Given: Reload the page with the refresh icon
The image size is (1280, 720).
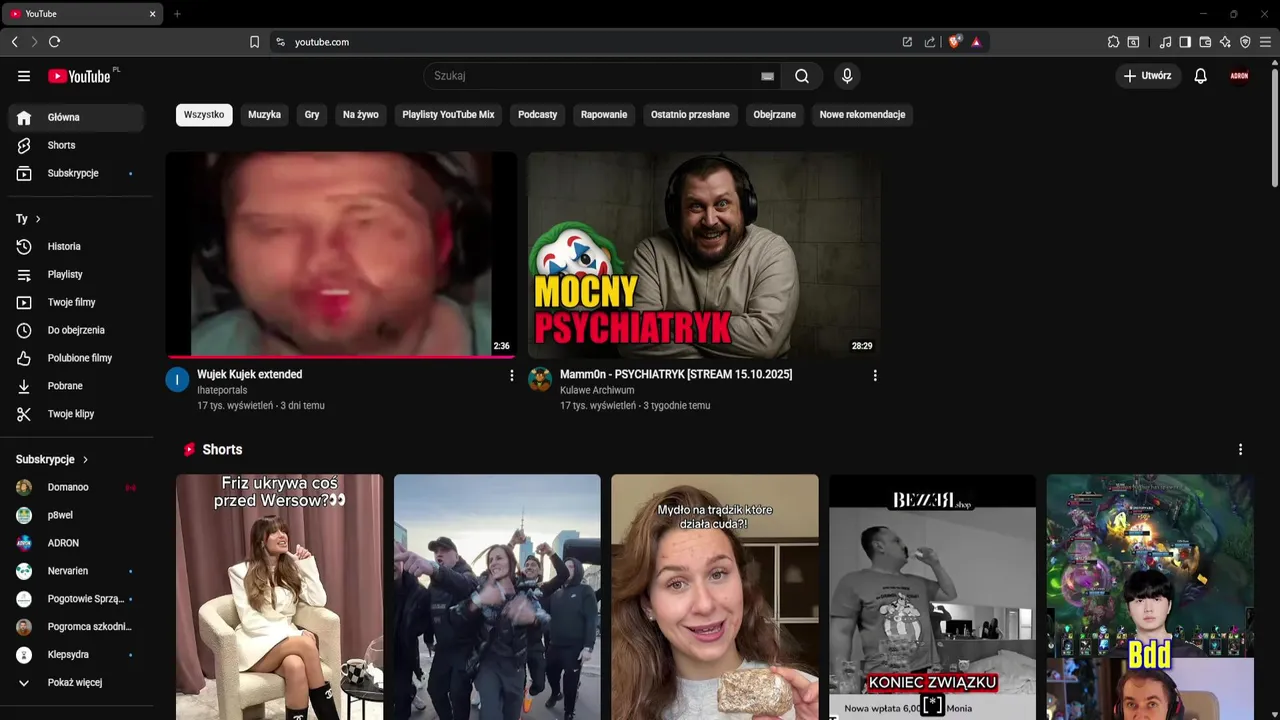Looking at the screenshot, I should 54,42.
